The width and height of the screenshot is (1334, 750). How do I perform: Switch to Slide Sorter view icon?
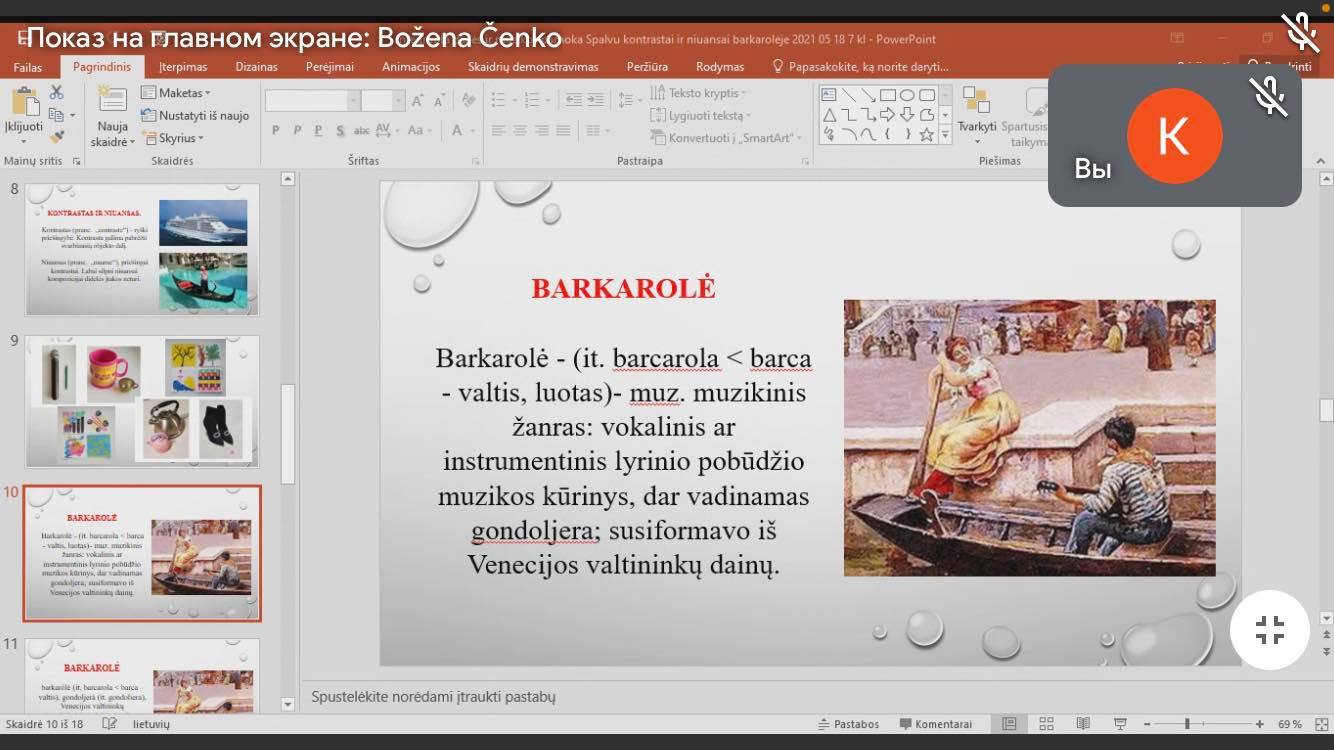(1046, 724)
